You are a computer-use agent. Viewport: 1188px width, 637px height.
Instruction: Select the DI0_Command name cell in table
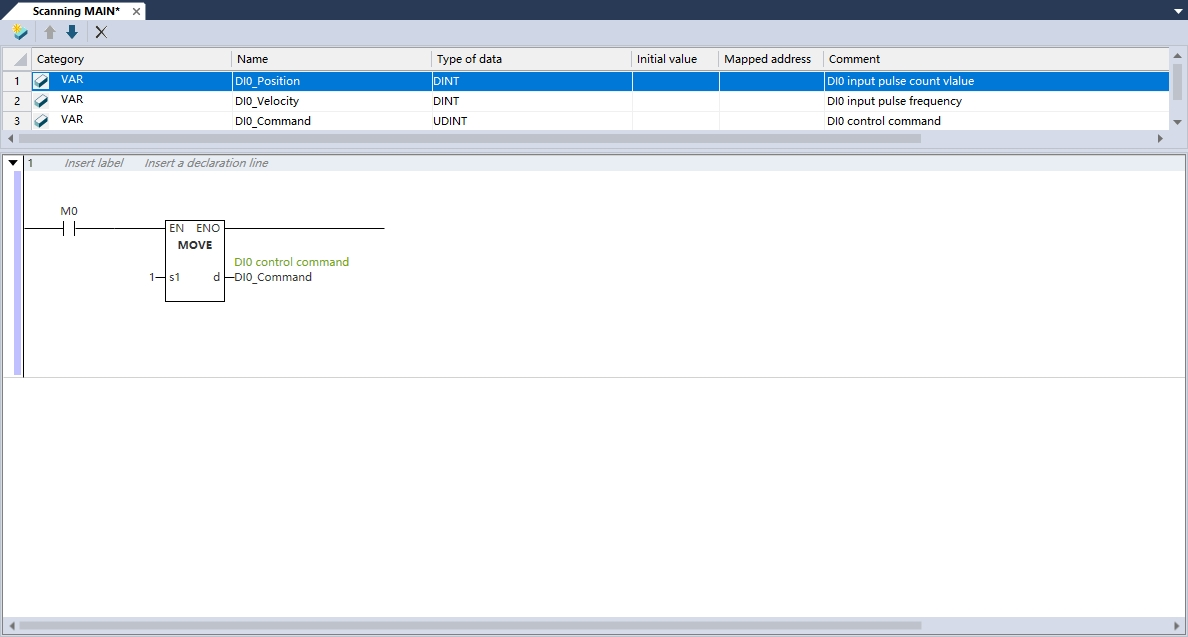coord(332,120)
